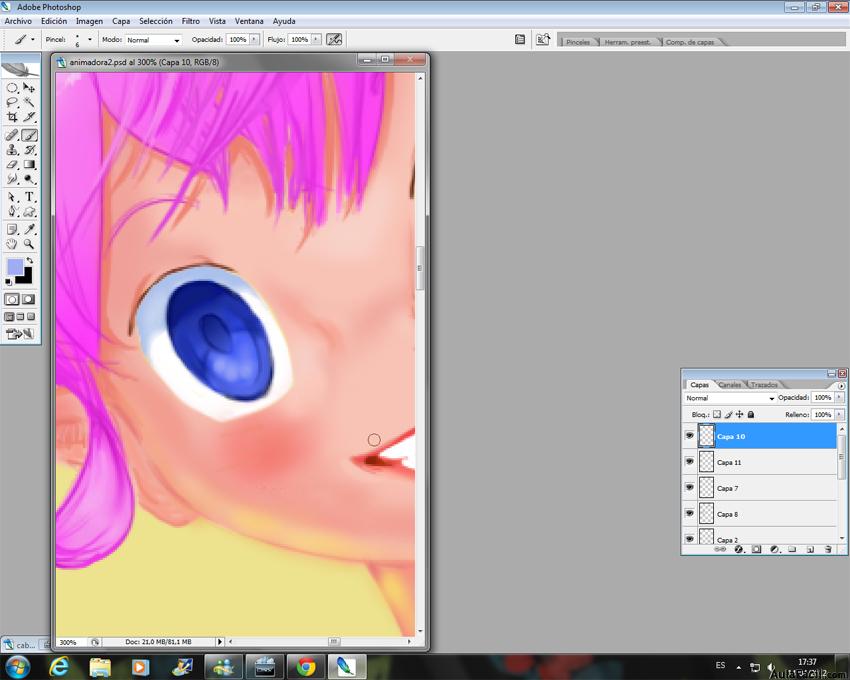
Task: Select the Gradient tool
Action: (29, 164)
